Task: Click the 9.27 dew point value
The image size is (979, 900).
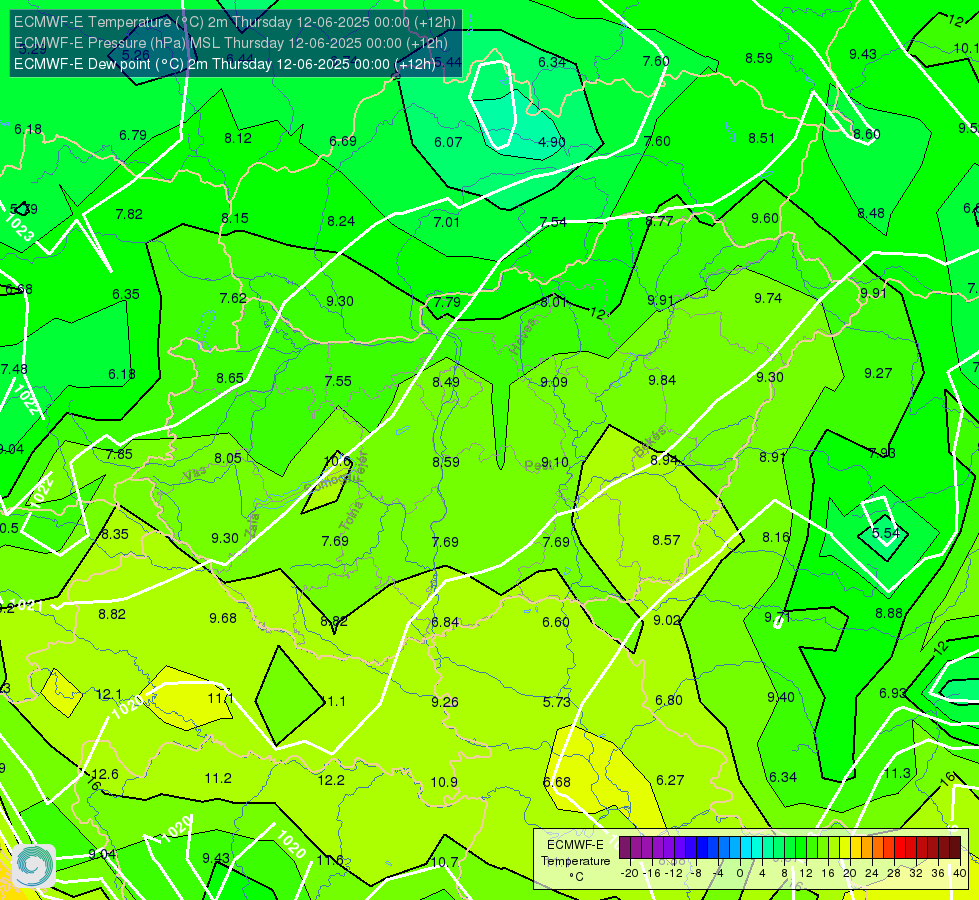Action: [x=878, y=373]
